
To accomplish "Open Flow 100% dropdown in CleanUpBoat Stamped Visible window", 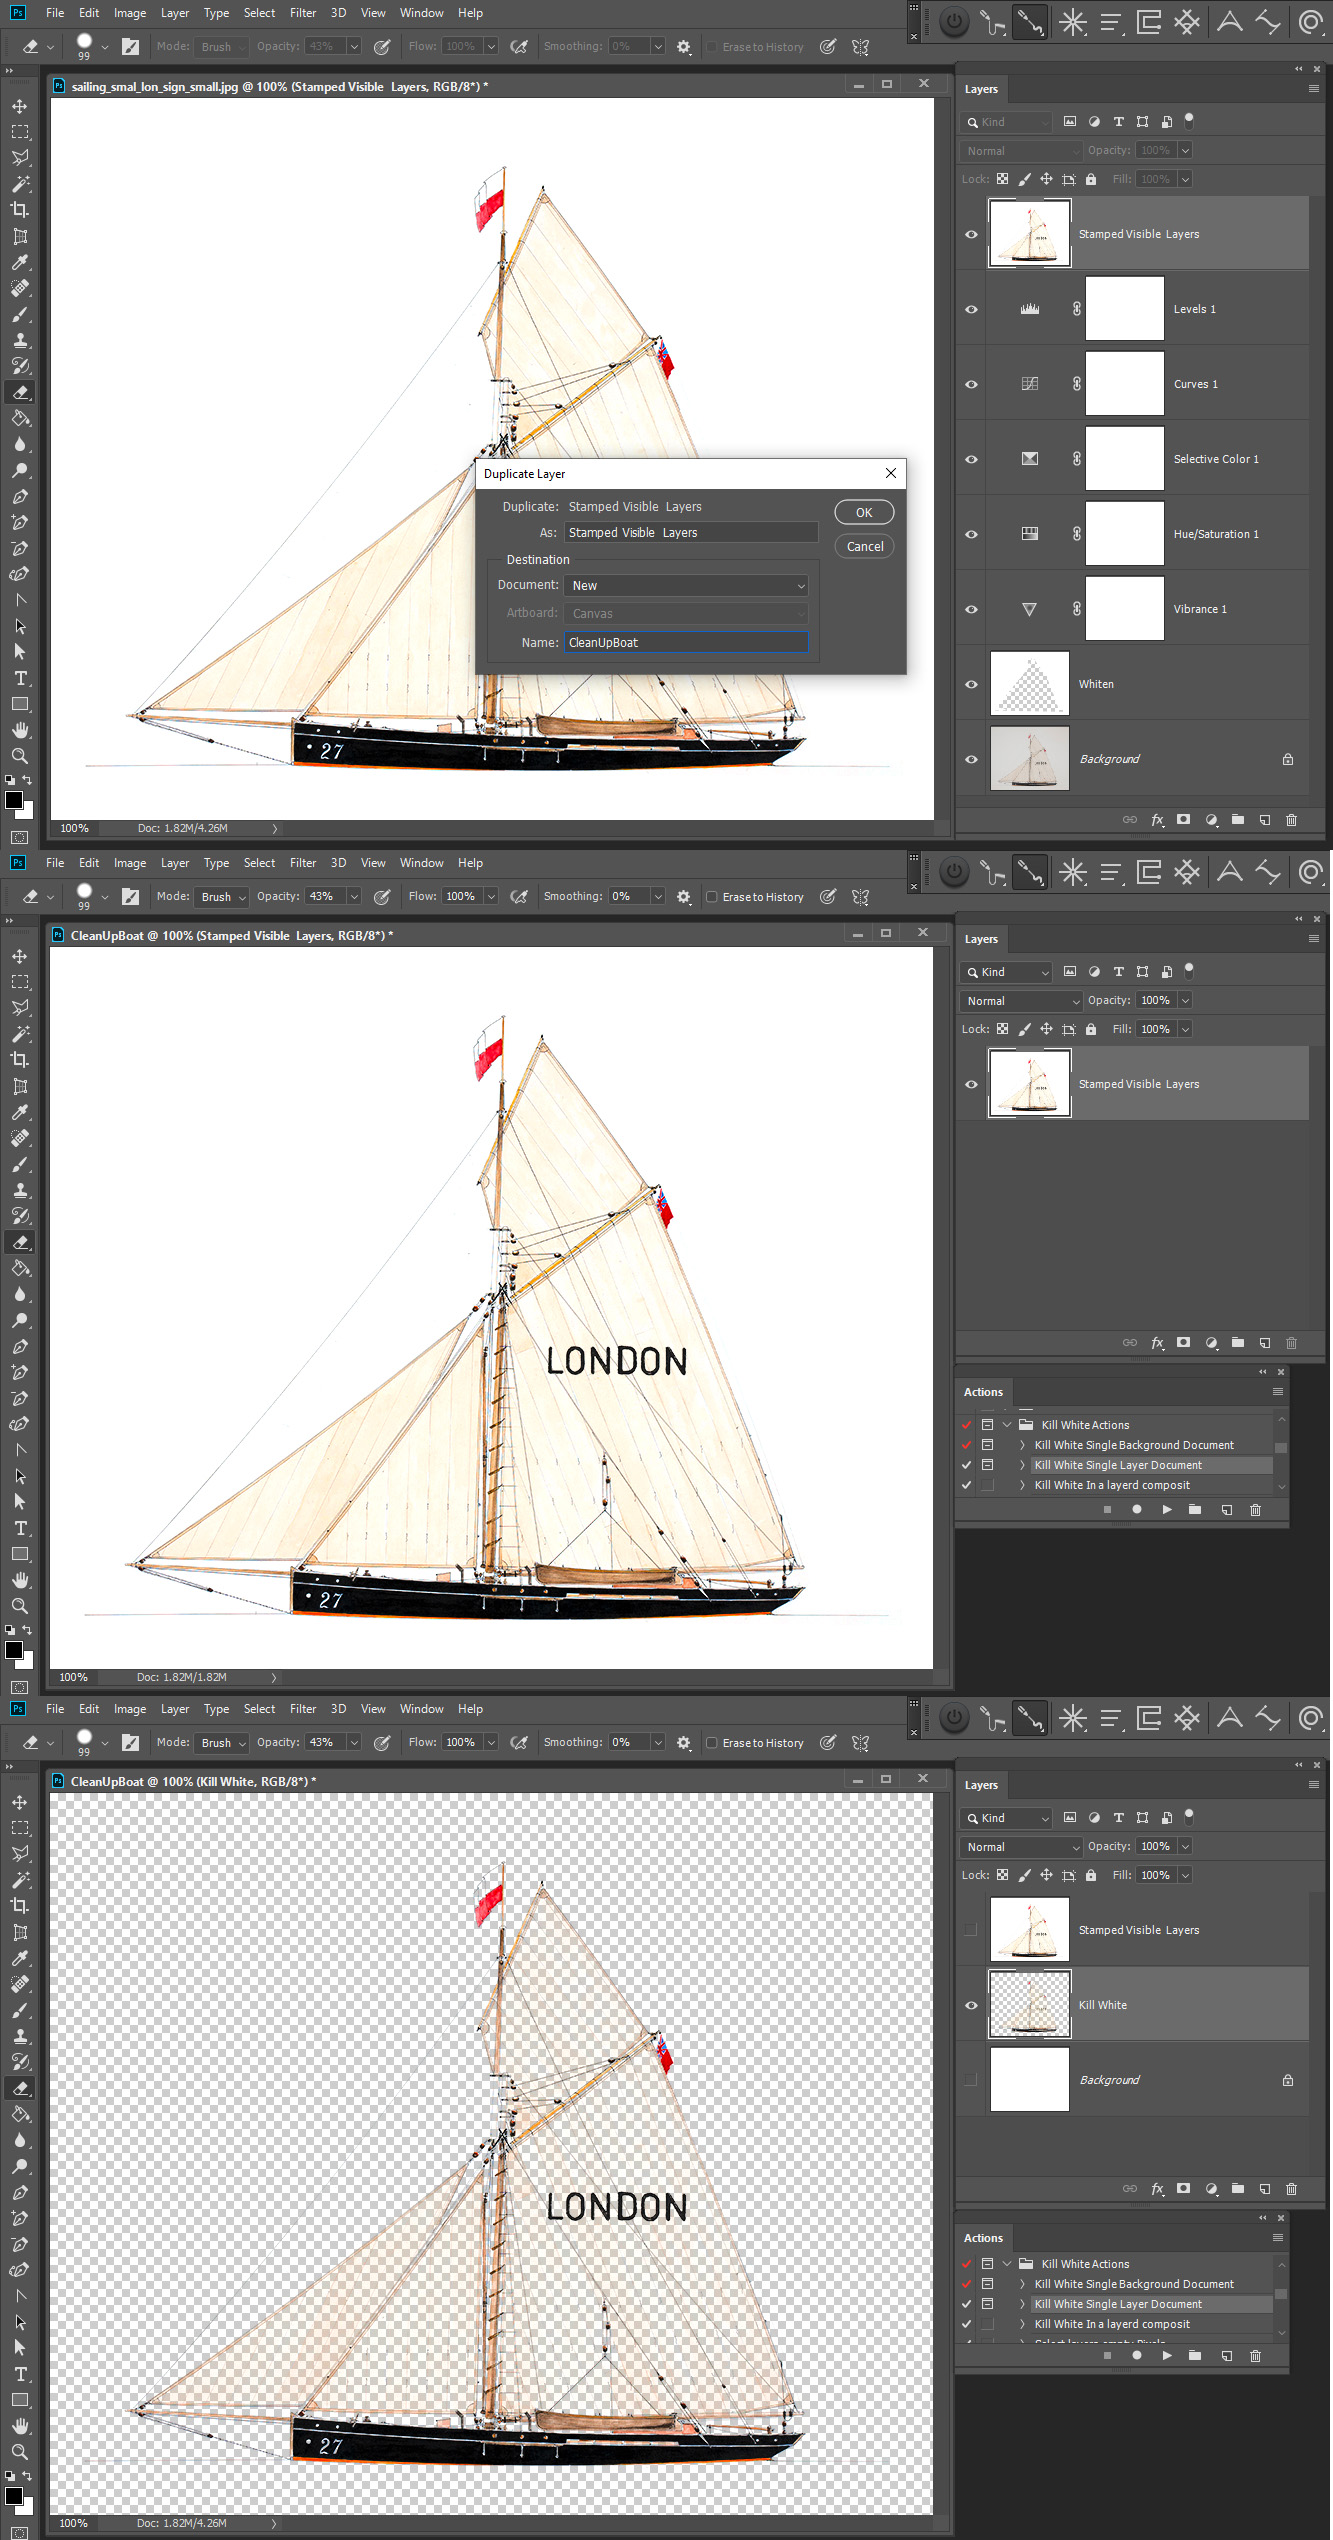I will [x=491, y=897].
